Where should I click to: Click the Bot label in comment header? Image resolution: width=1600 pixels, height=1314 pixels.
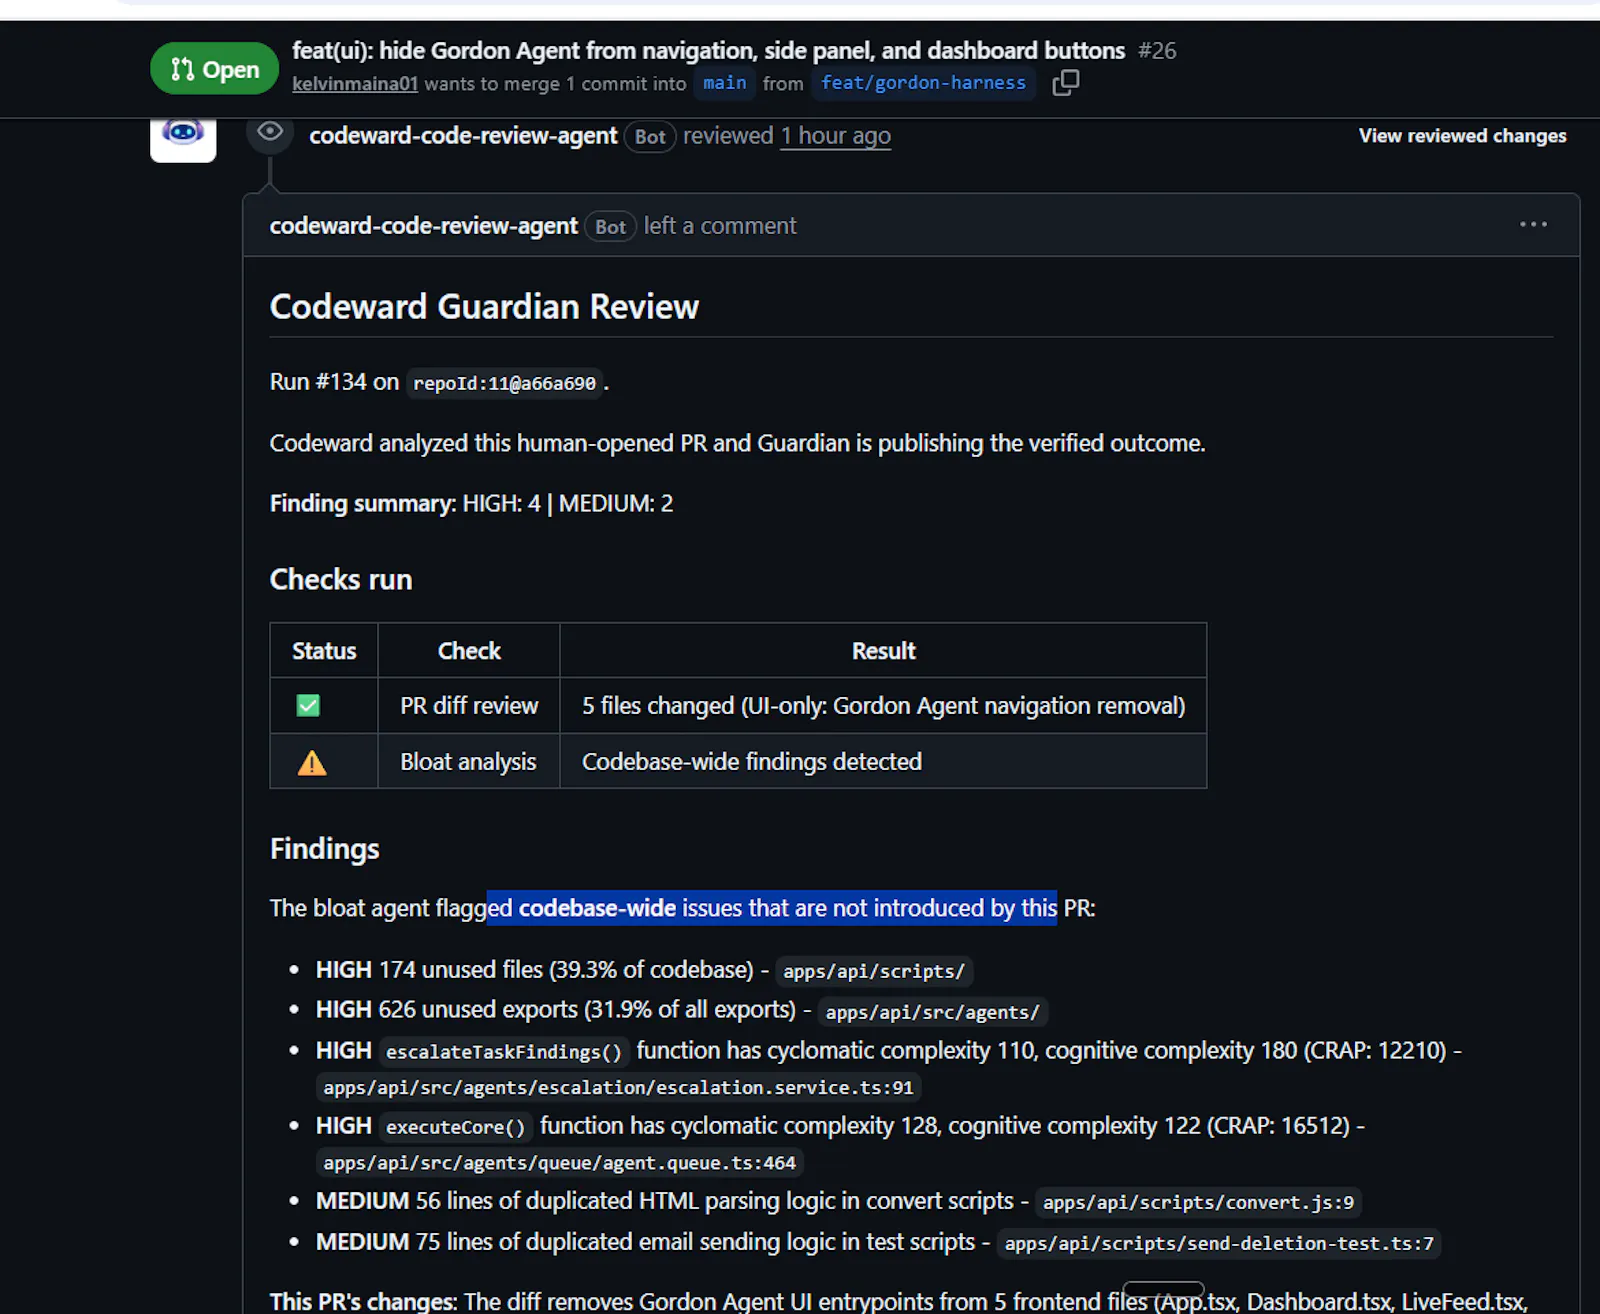tap(610, 227)
